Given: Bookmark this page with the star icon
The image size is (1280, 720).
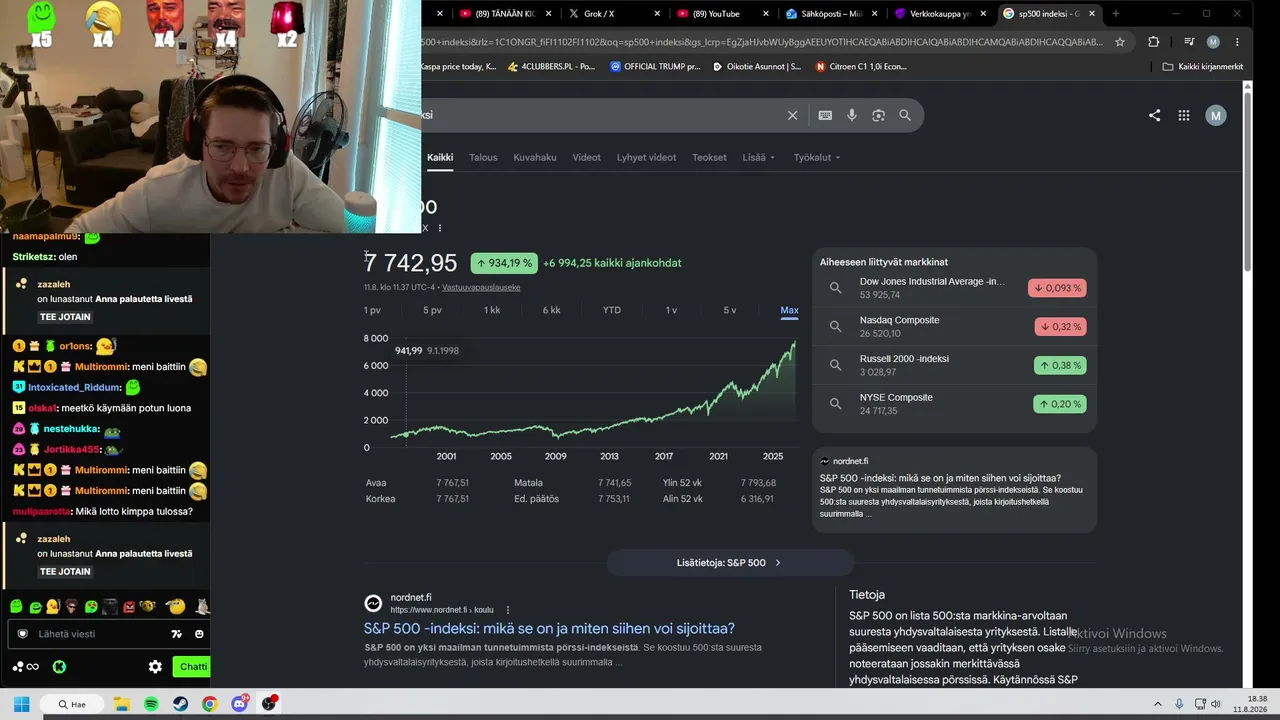Looking at the screenshot, I should pos(1120,42).
